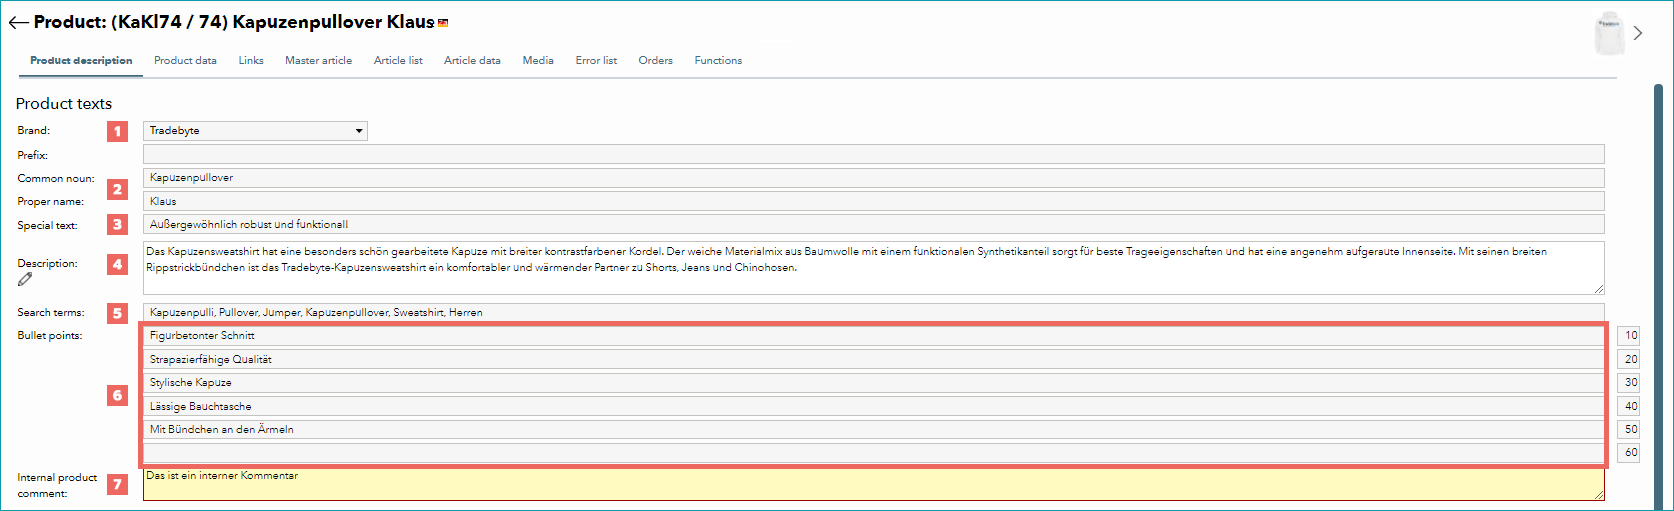Click the sort order field 10
This screenshot has width=1674, height=511.
pyautogui.click(x=1629, y=336)
